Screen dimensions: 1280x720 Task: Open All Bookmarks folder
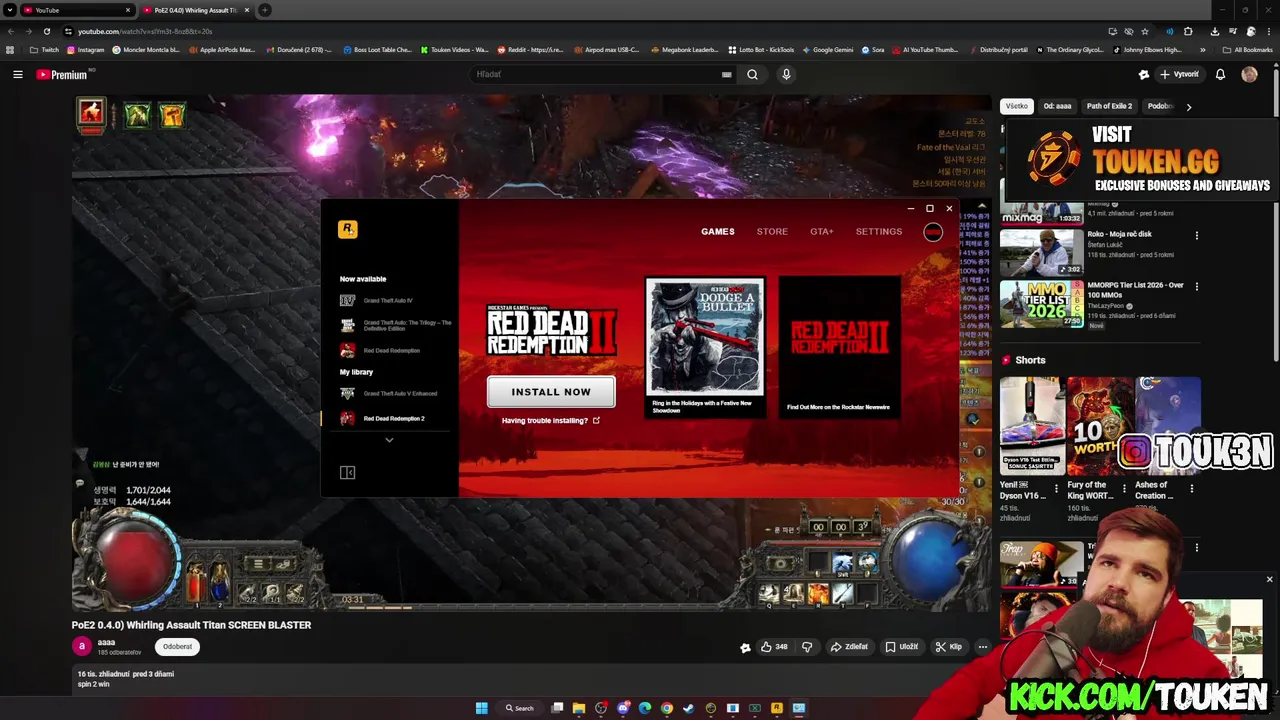click(1247, 50)
